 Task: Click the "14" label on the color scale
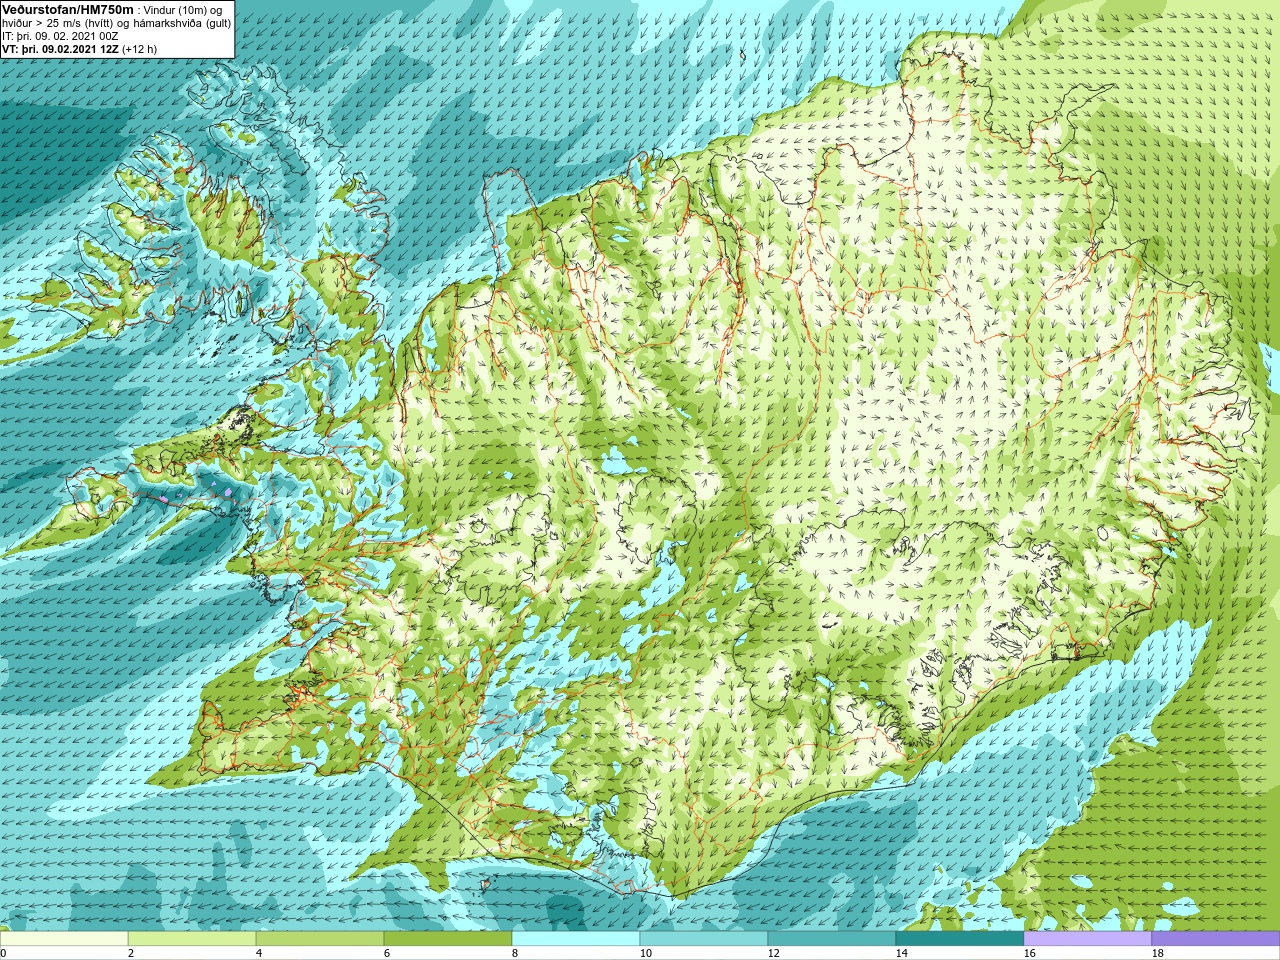[901, 953]
